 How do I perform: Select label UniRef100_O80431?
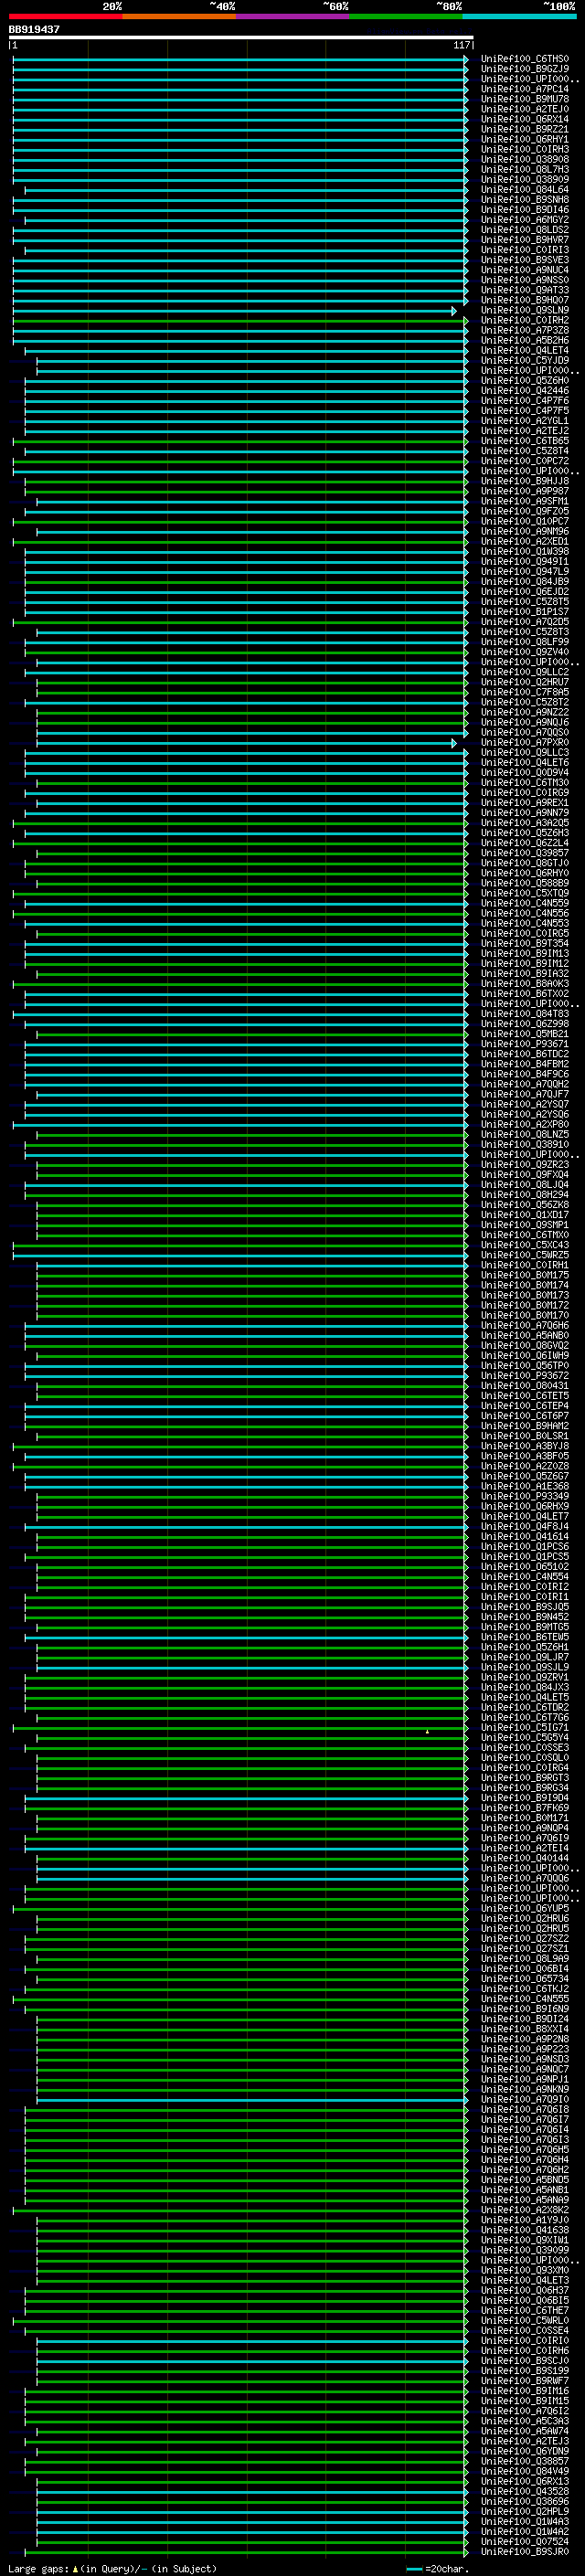(x=525, y=1386)
